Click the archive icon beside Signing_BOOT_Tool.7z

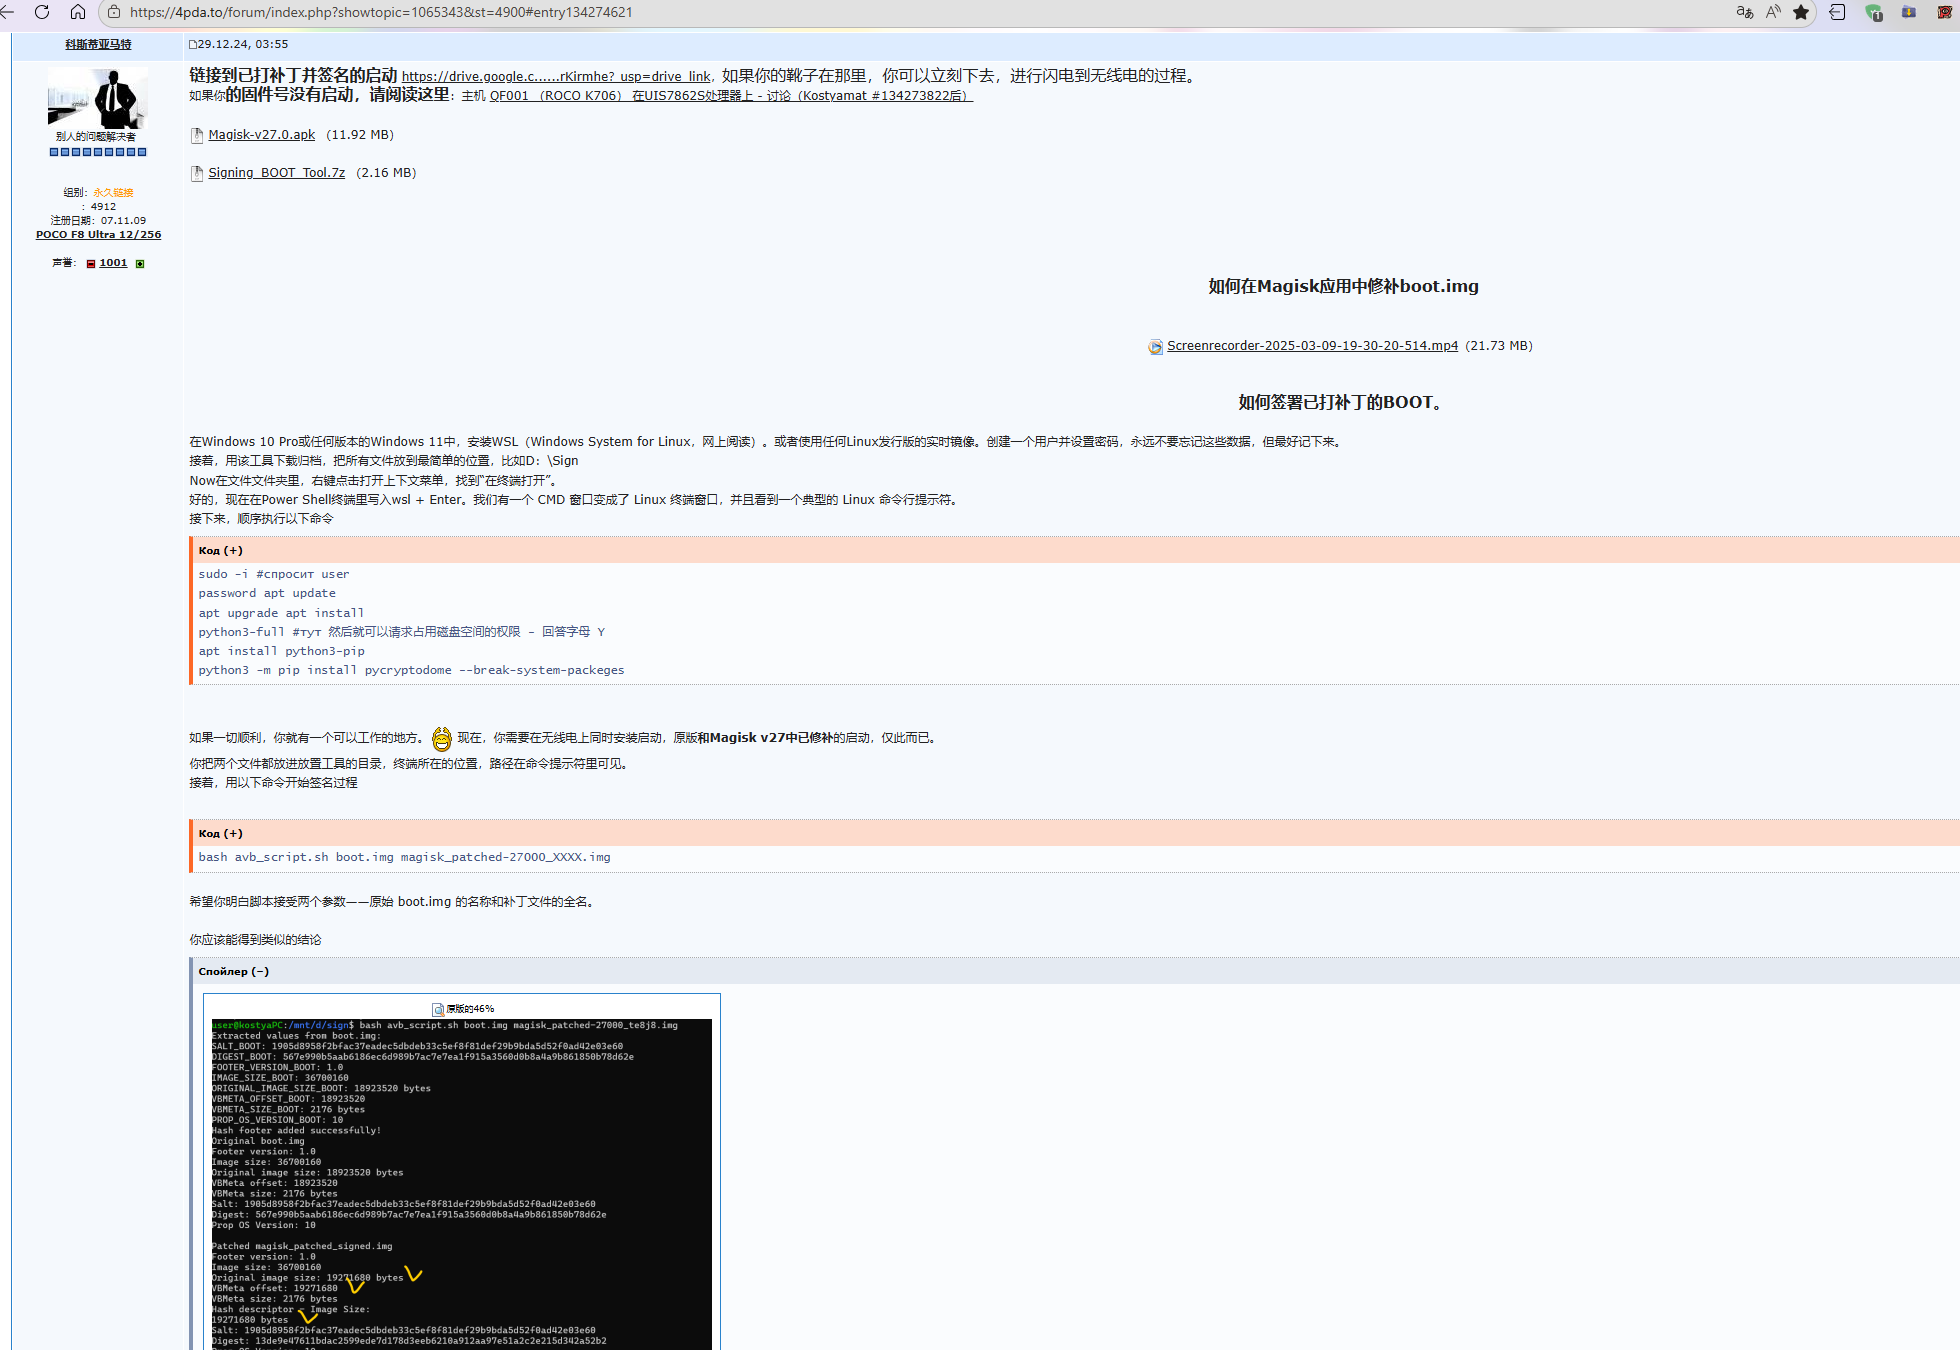[x=197, y=173]
